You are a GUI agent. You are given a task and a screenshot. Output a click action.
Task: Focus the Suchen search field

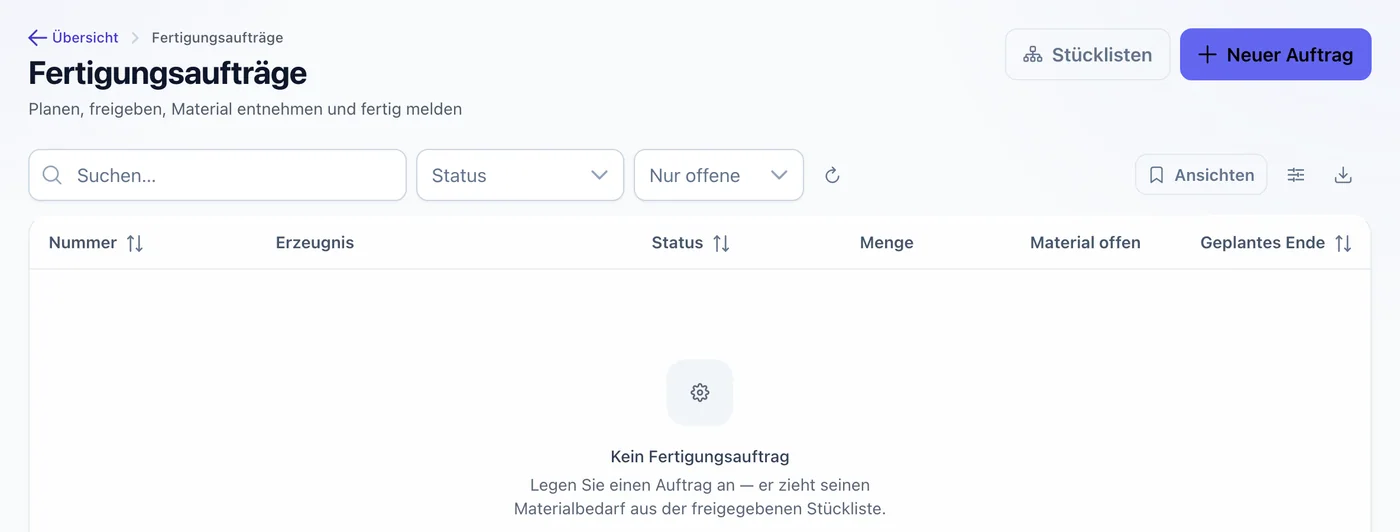217,175
